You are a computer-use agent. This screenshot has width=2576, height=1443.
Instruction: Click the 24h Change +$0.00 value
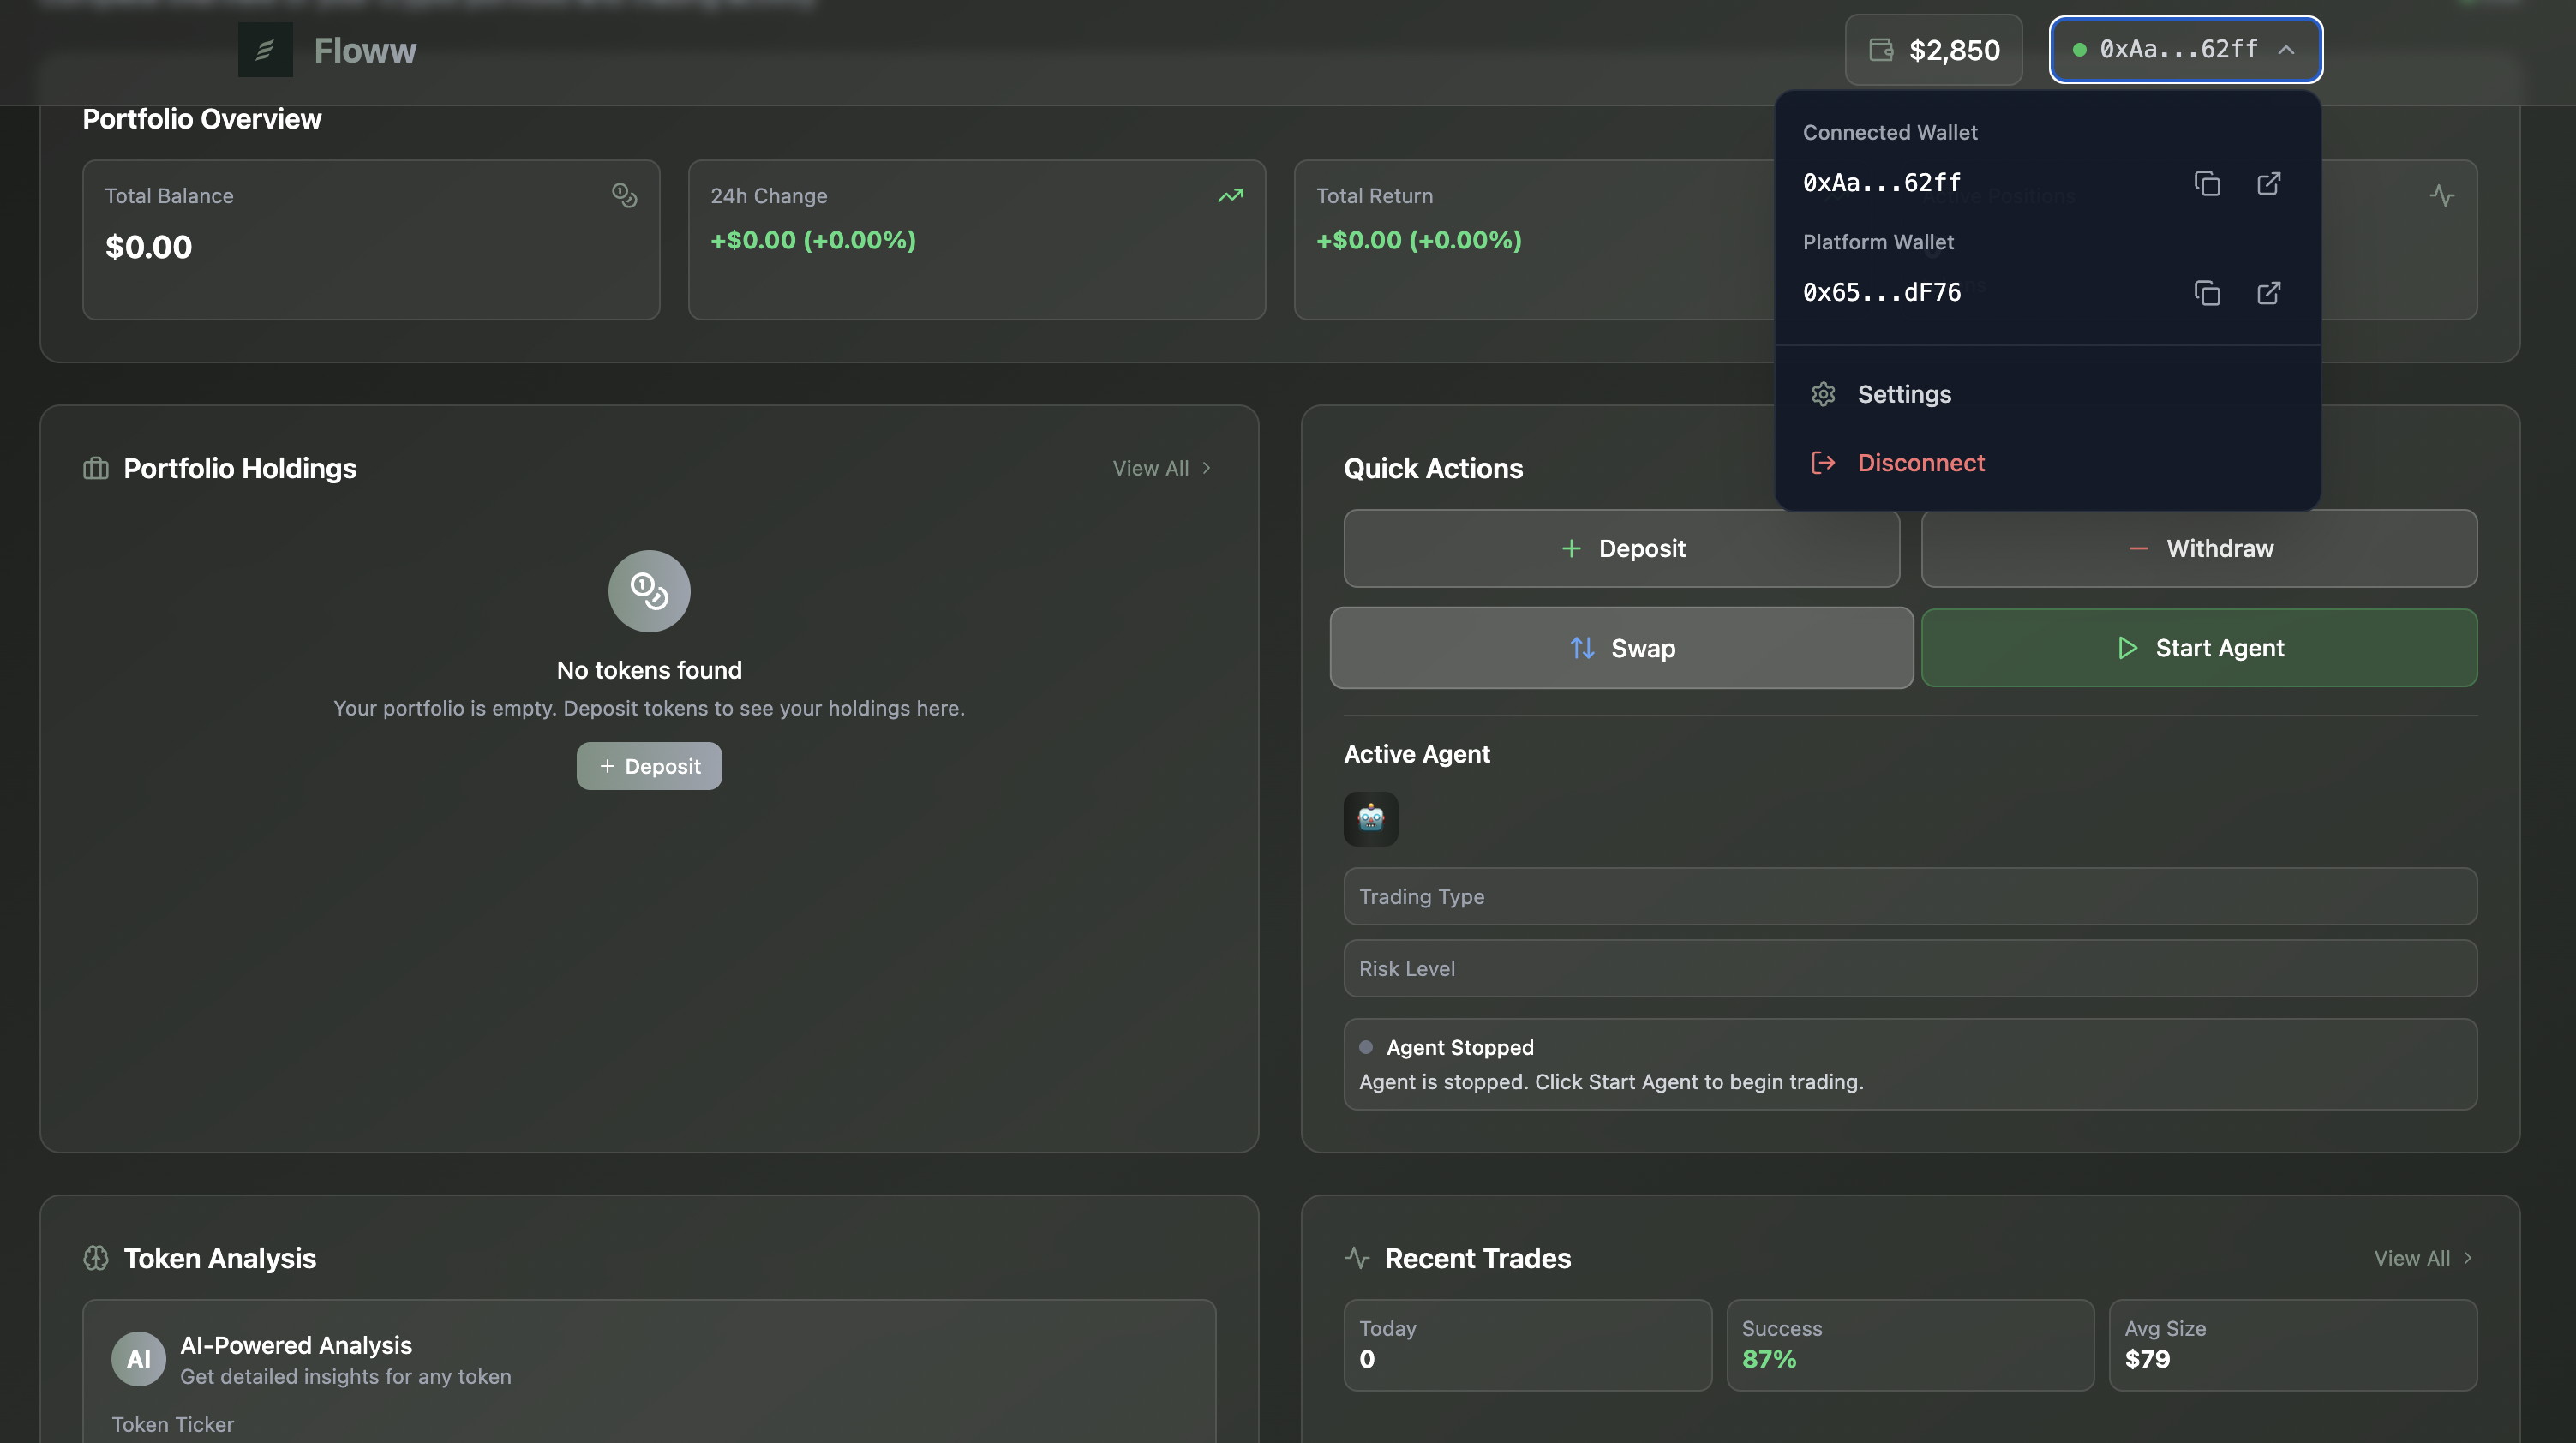click(x=813, y=240)
